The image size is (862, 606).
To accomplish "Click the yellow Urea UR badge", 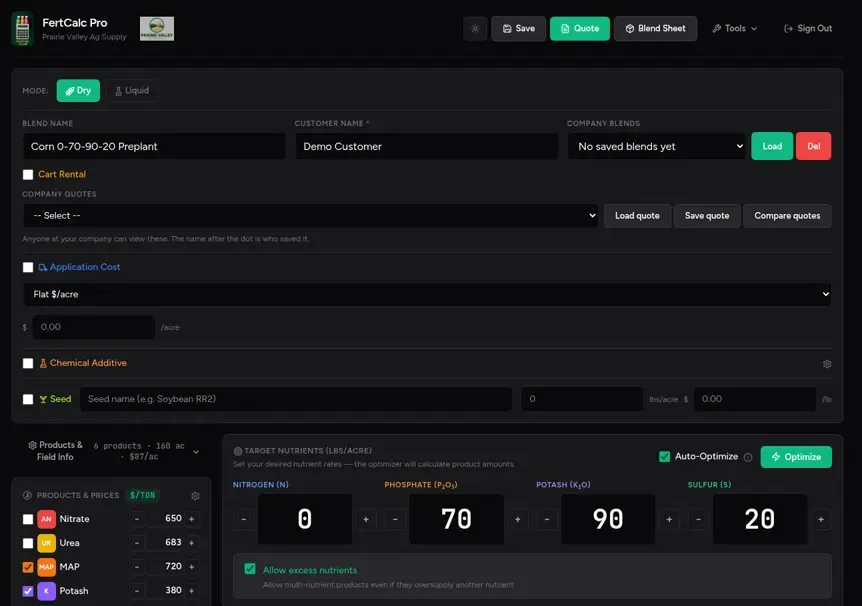I will (x=46, y=543).
